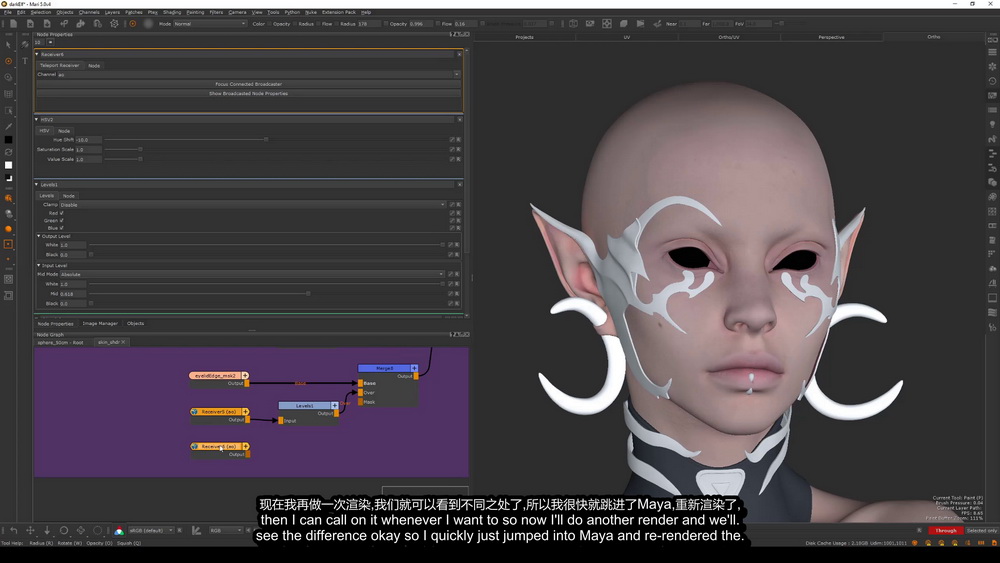Collapse the Input Level group
Image resolution: width=1000 pixels, height=563 pixels.
pos(39,265)
